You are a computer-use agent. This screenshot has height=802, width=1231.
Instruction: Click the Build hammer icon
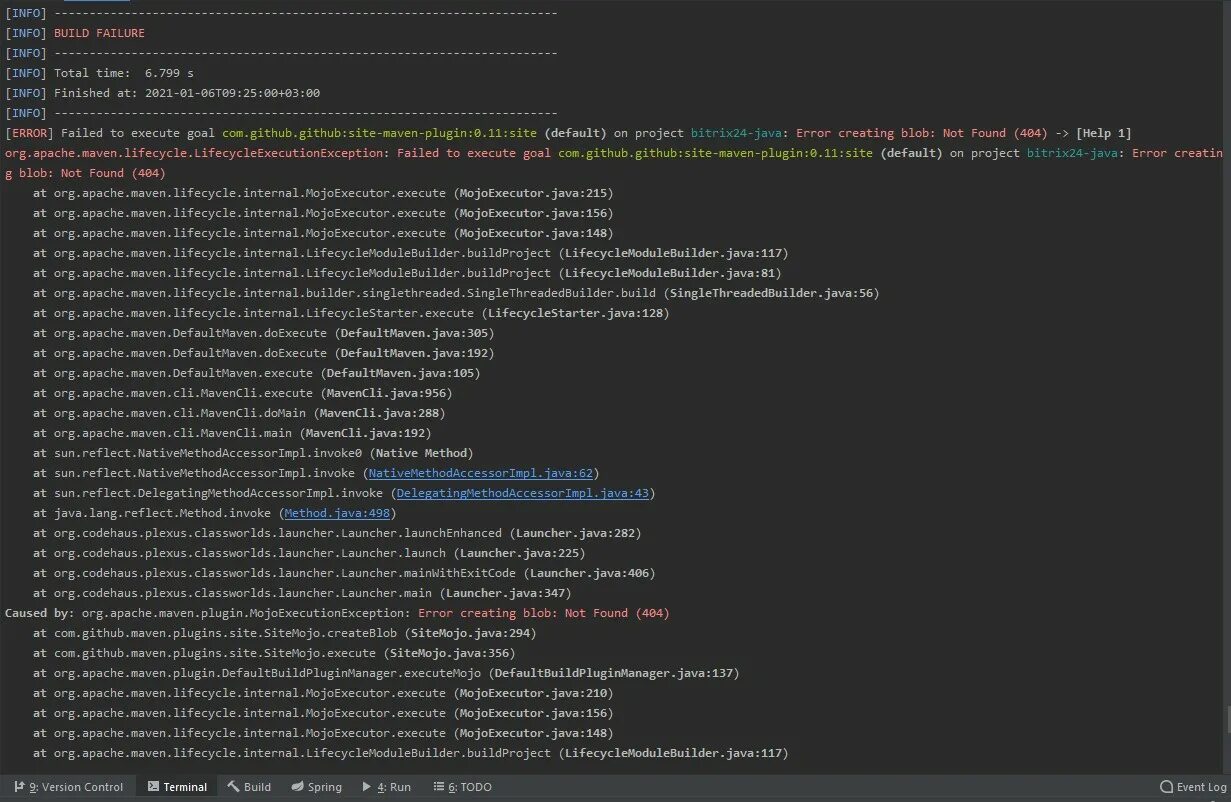pyautogui.click(x=233, y=787)
